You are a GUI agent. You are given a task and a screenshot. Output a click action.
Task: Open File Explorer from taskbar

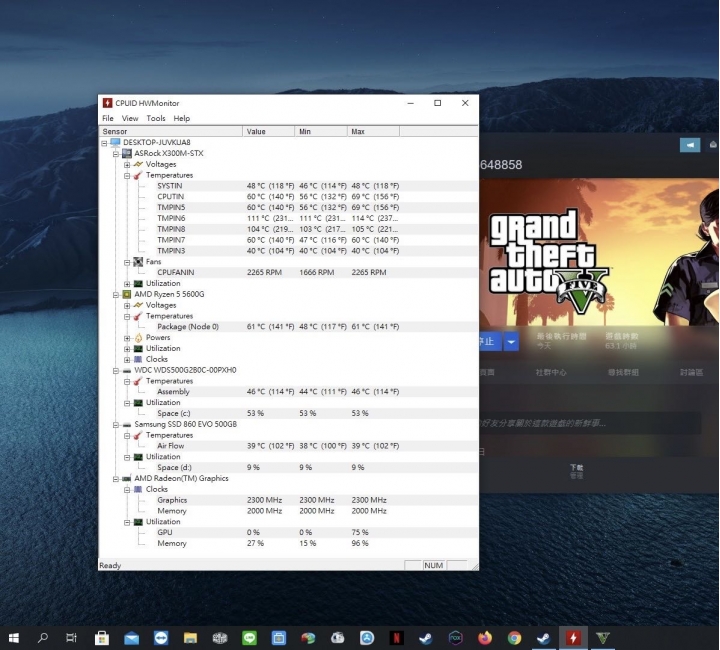point(190,638)
